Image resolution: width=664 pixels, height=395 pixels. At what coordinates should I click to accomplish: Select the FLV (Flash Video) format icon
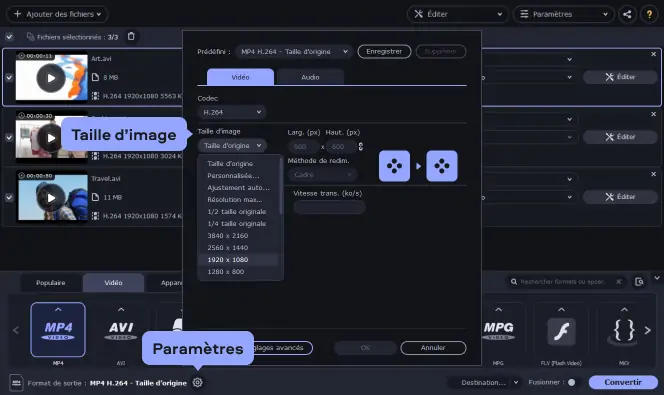(561, 330)
